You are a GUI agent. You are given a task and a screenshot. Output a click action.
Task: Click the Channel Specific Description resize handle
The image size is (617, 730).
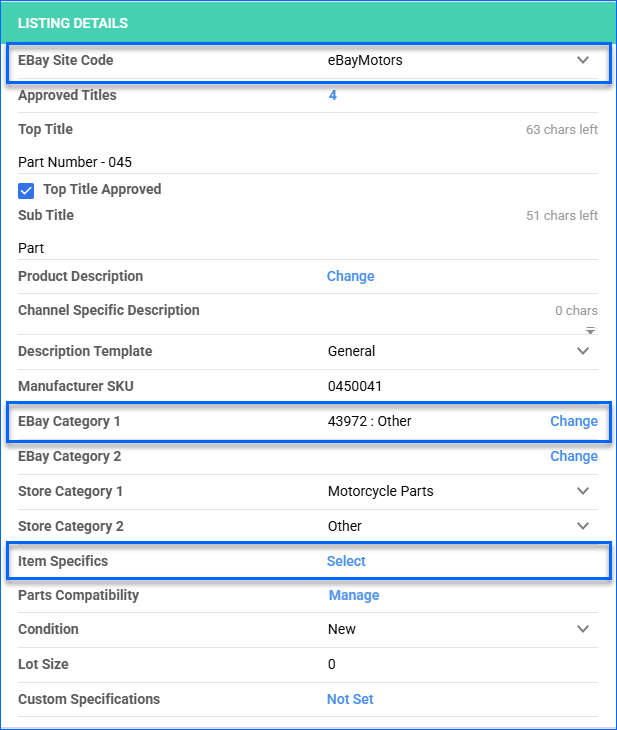click(x=590, y=330)
